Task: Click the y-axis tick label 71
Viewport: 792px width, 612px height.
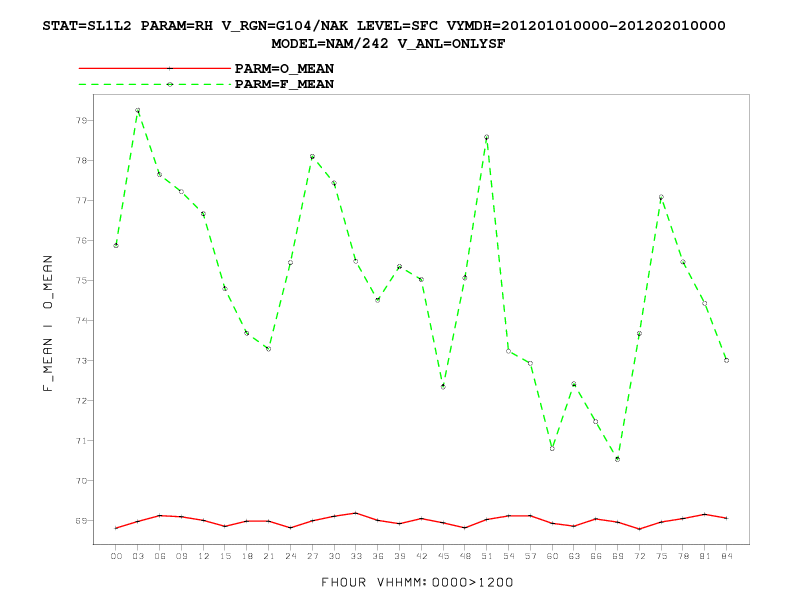Action: pyautogui.click(x=81, y=441)
